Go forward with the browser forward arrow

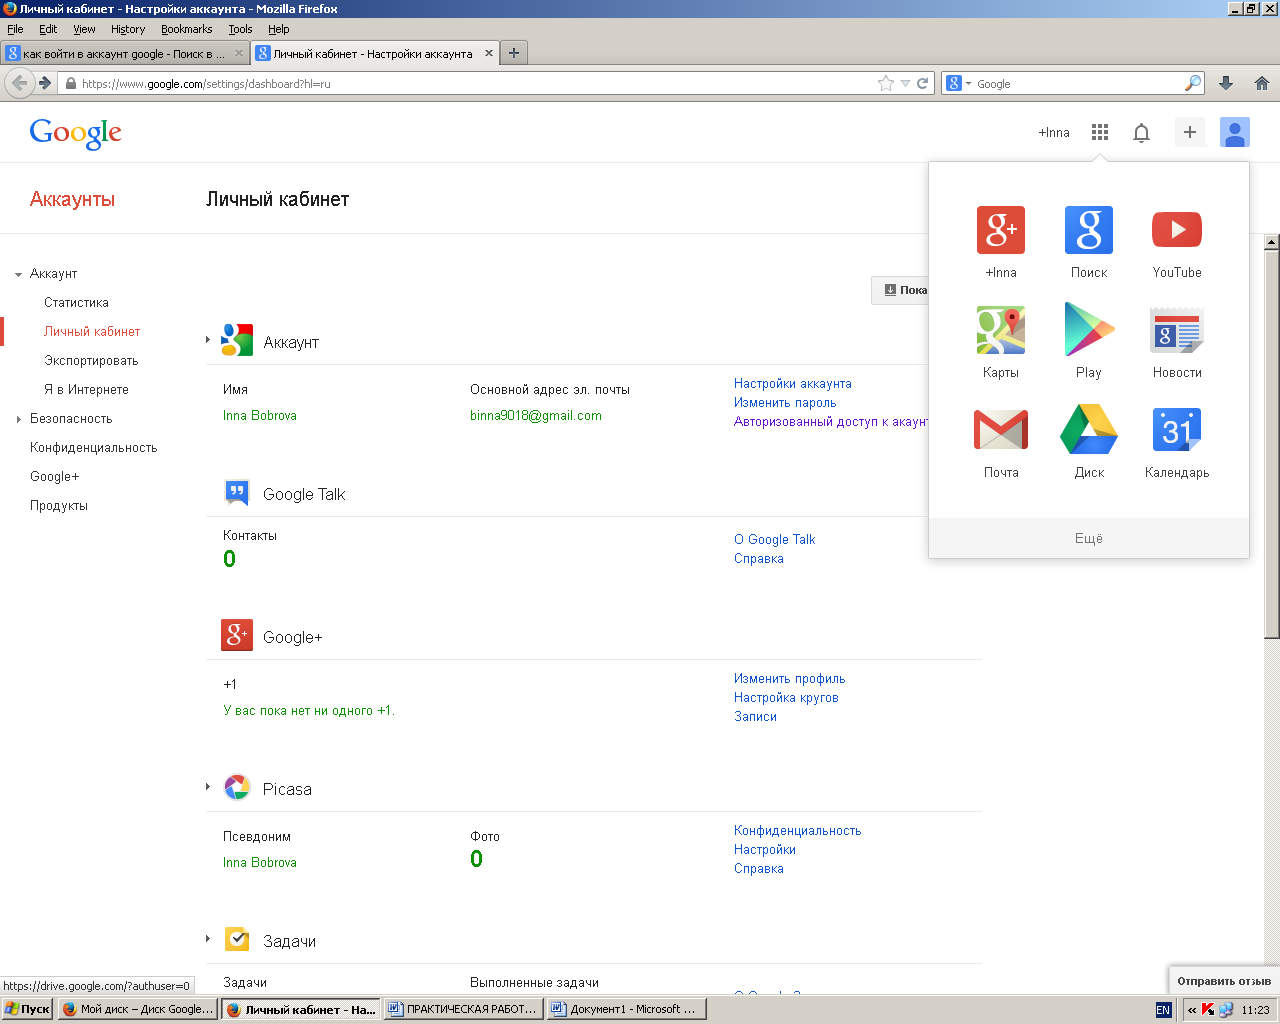45,83
